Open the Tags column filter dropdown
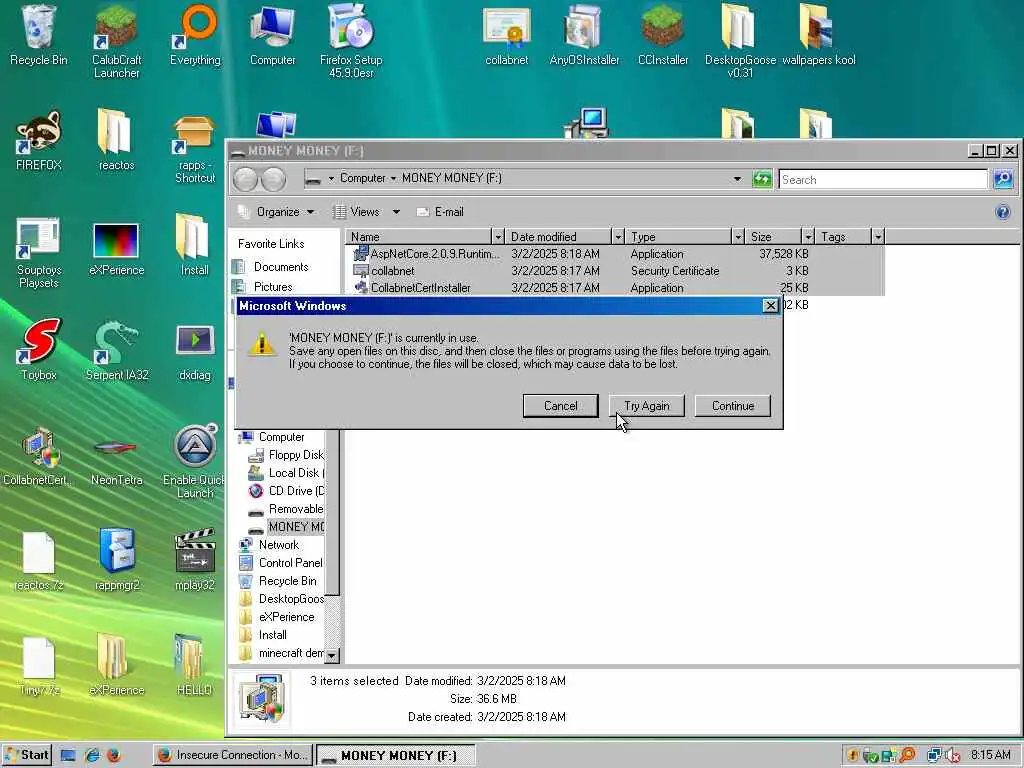 pyautogui.click(x=878, y=236)
